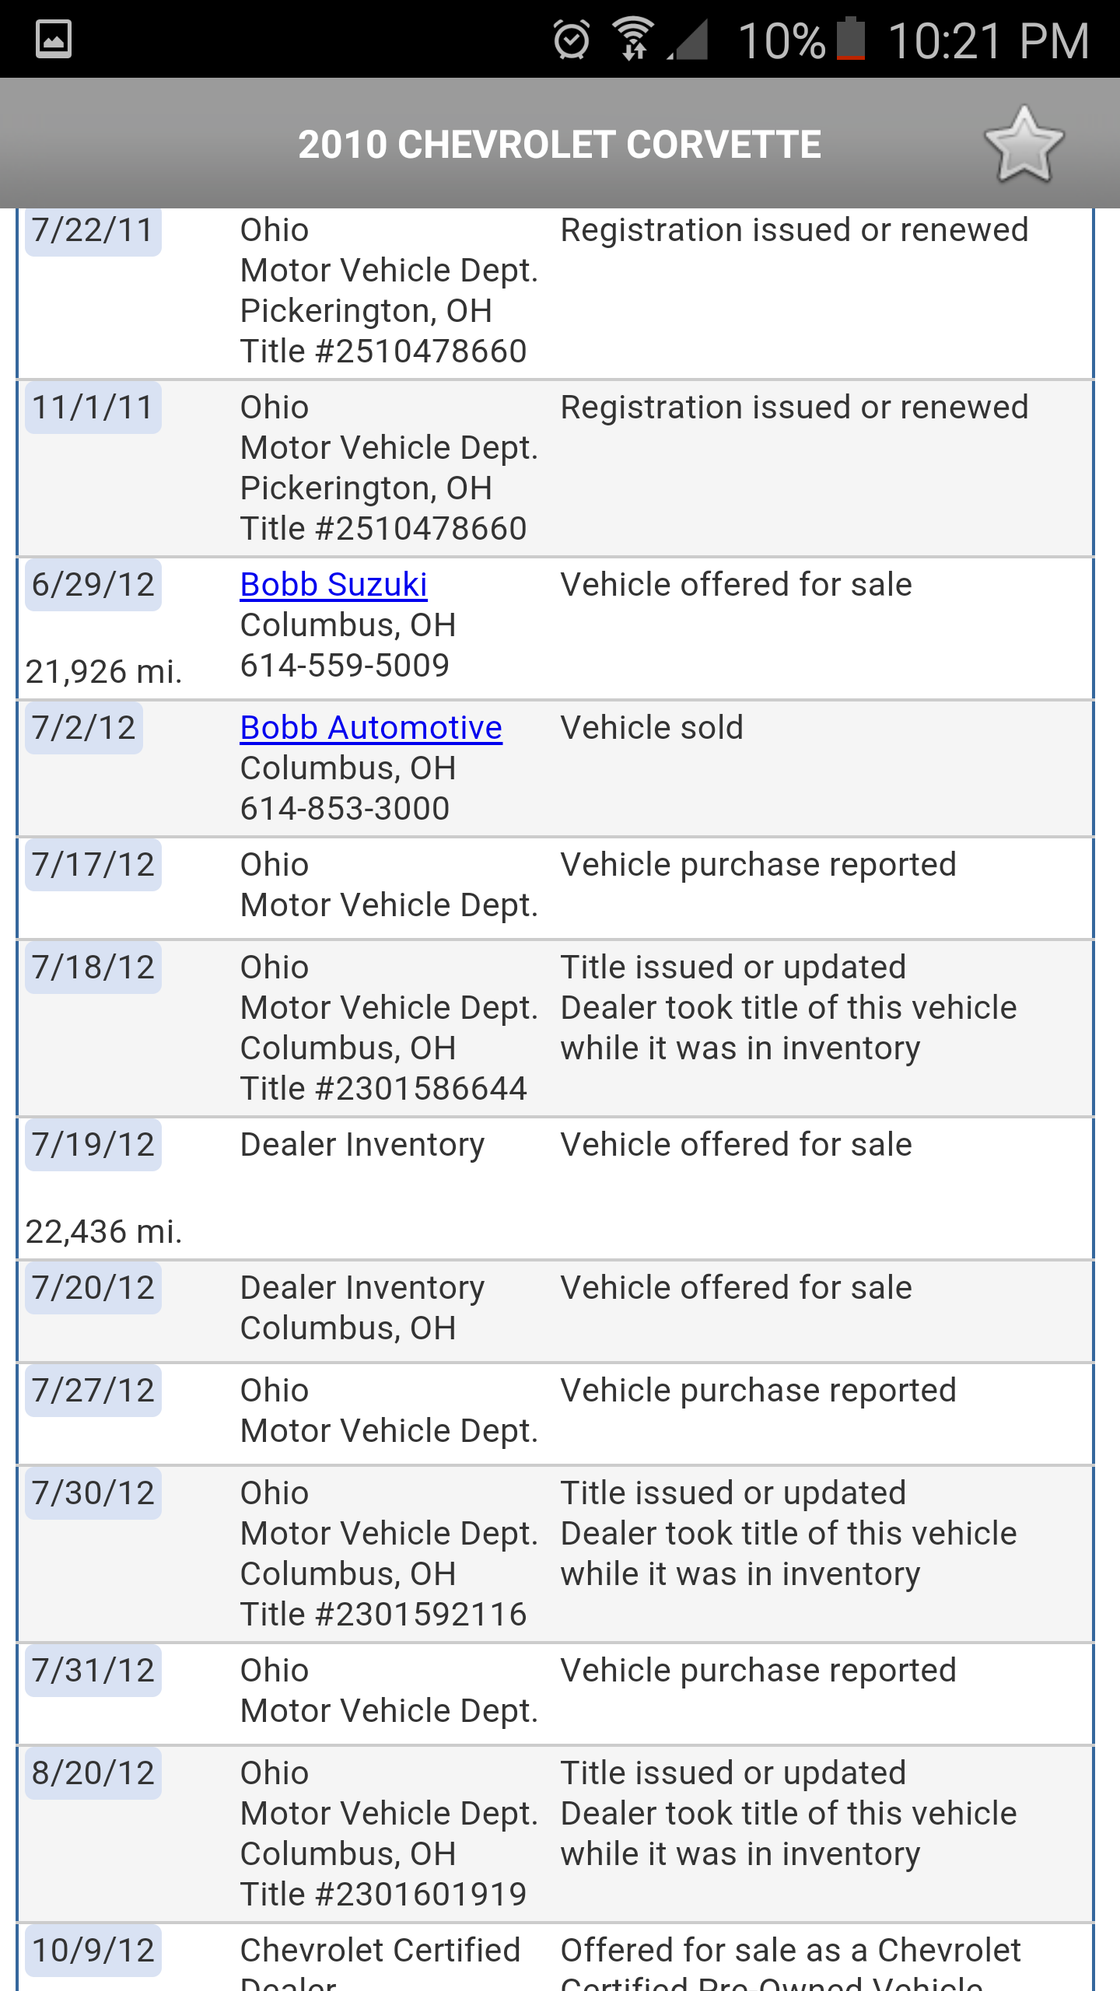Image resolution: width=1120 pixels, height=1991 pixels.
Task: Tap the cellular signal icon
Action: point(689,40)
